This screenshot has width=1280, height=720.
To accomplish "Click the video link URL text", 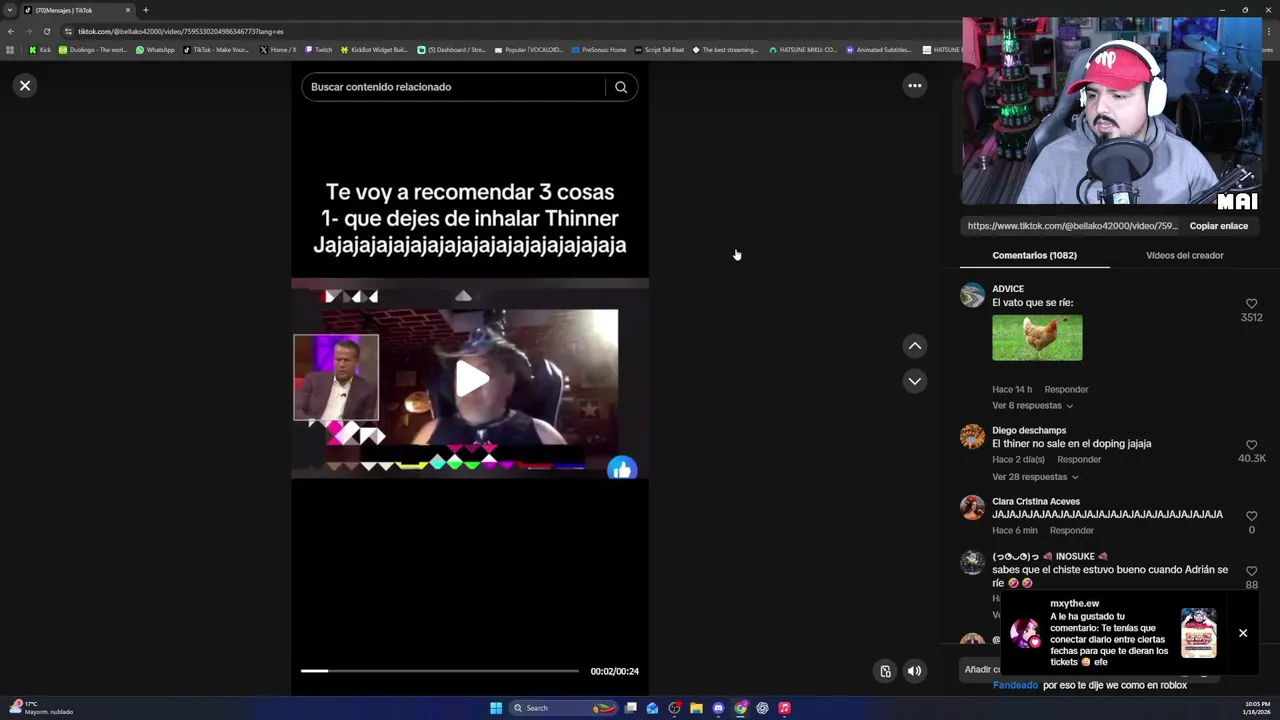I will pyautogui.click(x=1072, y=226).
